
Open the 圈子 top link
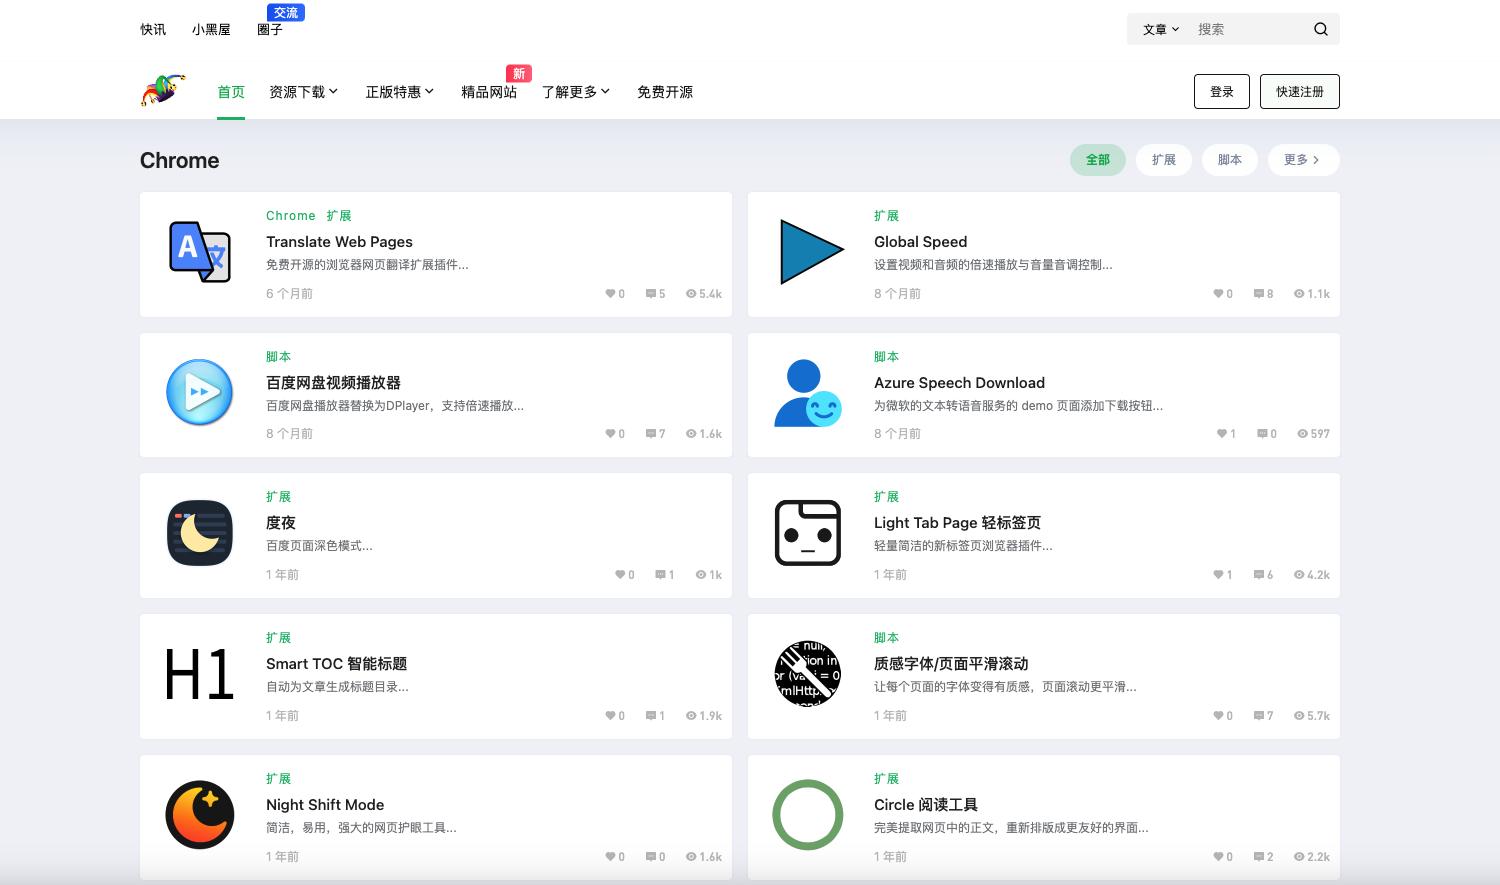tap(270, 29)
